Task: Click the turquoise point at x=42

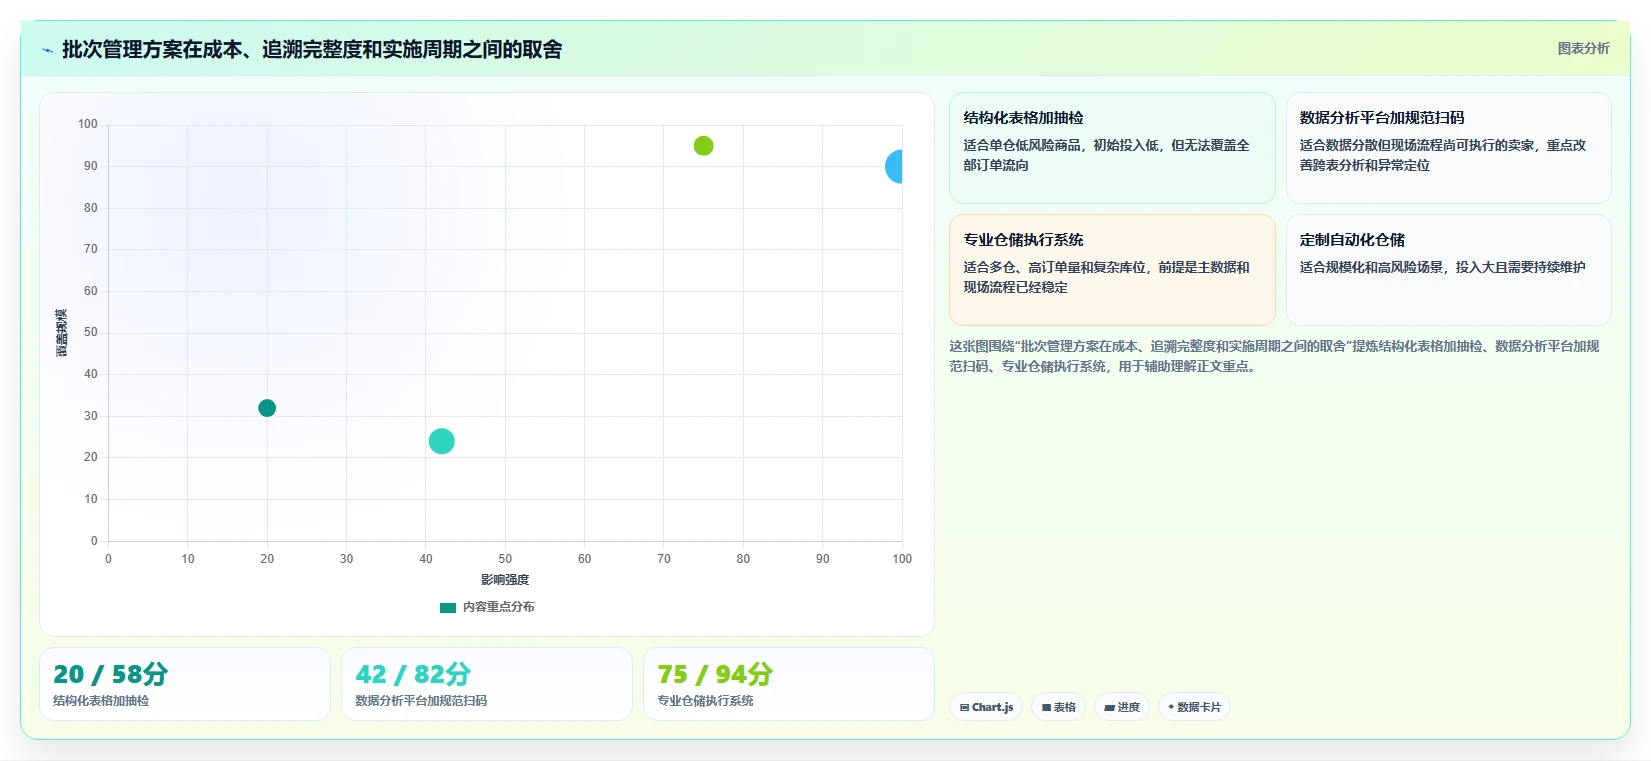Action: 442,441
